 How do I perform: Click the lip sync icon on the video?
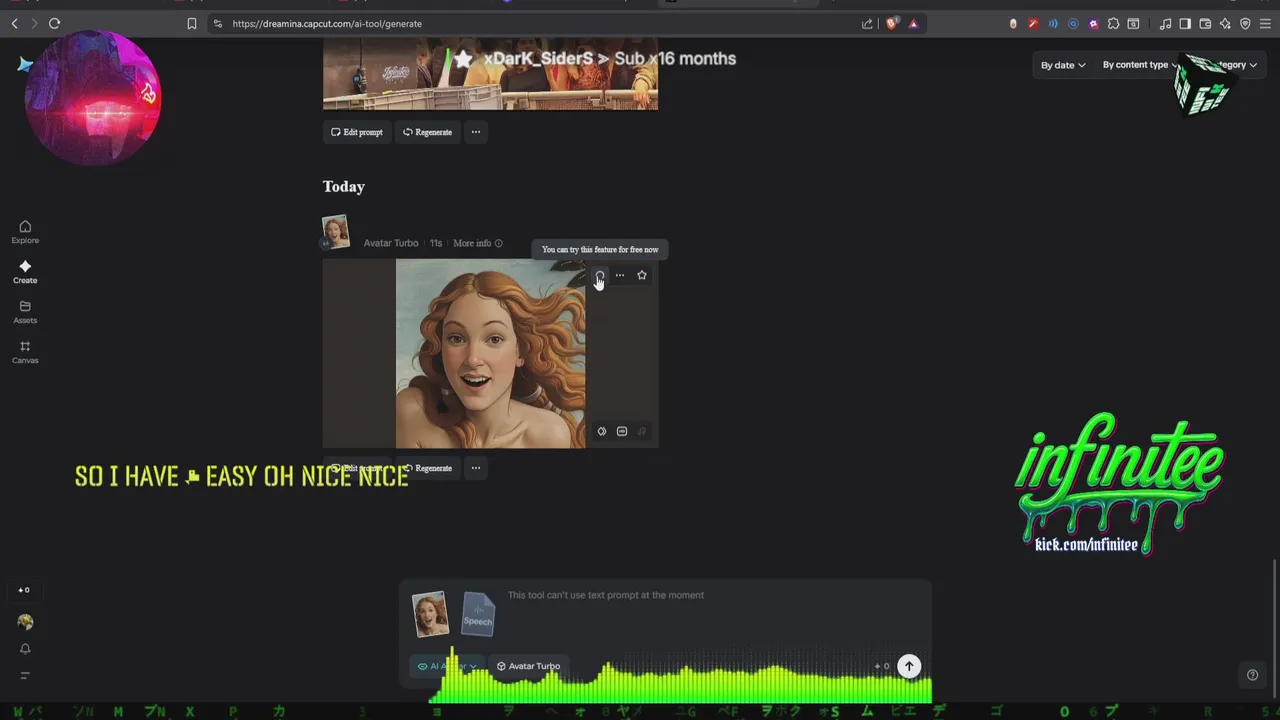point(600,275)
